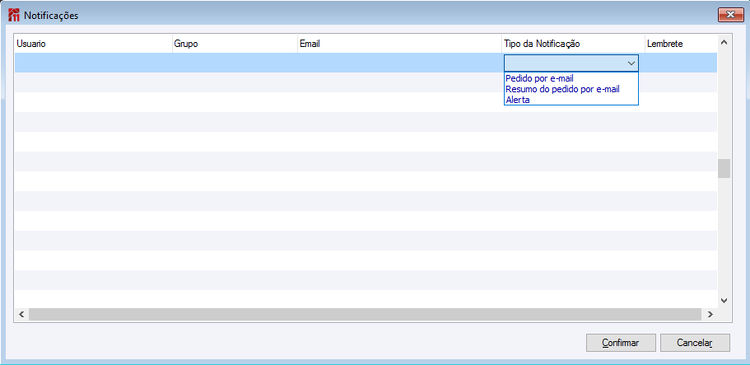
Task: Collapse the Tipo da Notificação dropdown arrow
Action: click(631, 63)
